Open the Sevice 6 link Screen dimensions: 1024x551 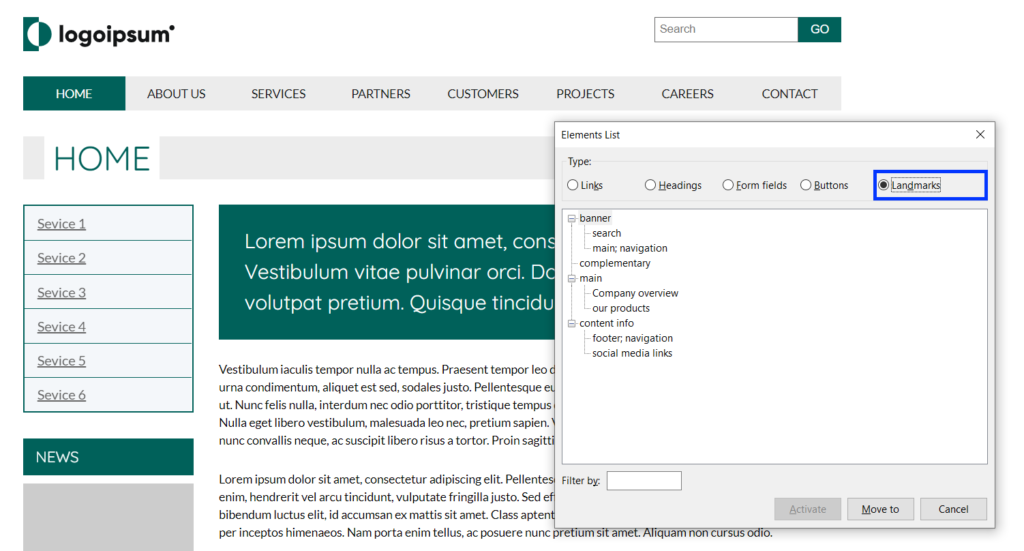[61, 395]
